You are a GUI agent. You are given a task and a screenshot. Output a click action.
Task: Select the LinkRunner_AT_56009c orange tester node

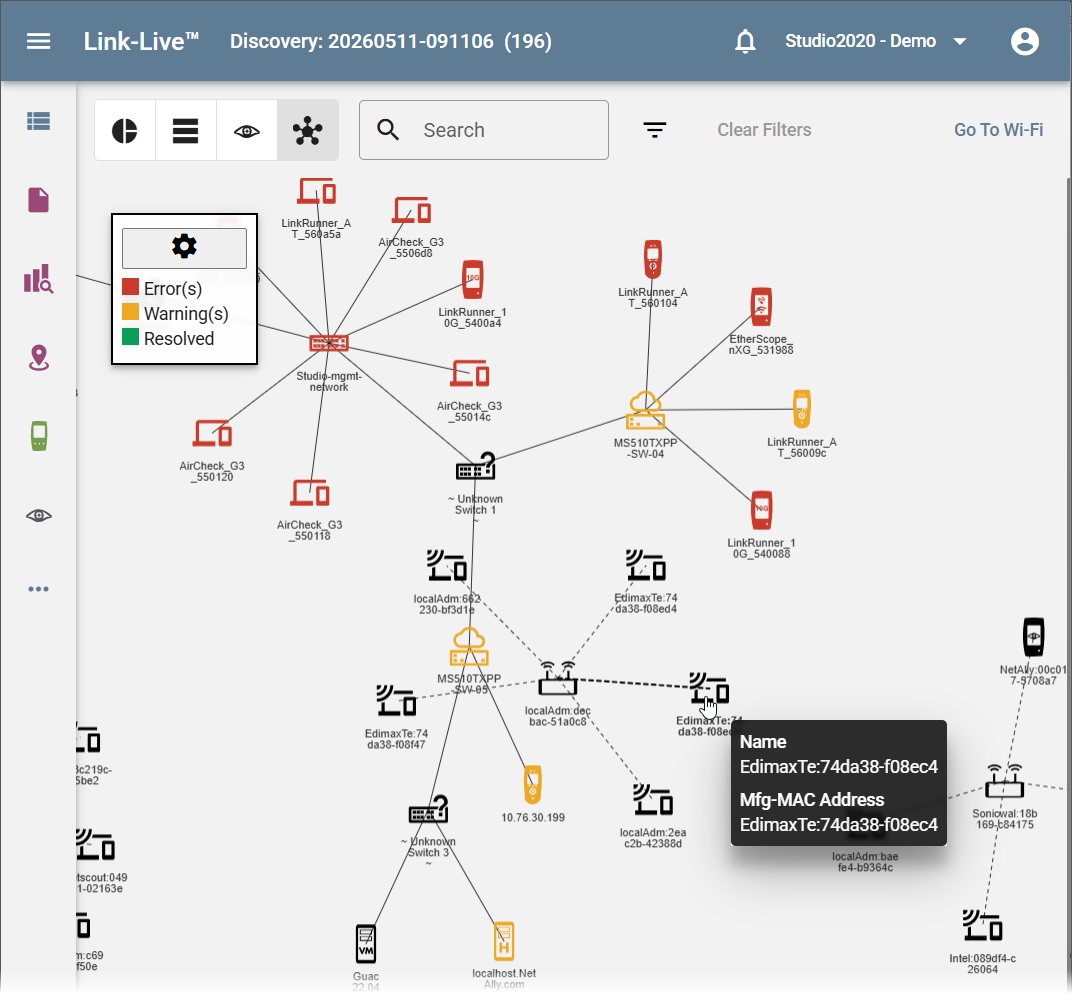(802, 409)
